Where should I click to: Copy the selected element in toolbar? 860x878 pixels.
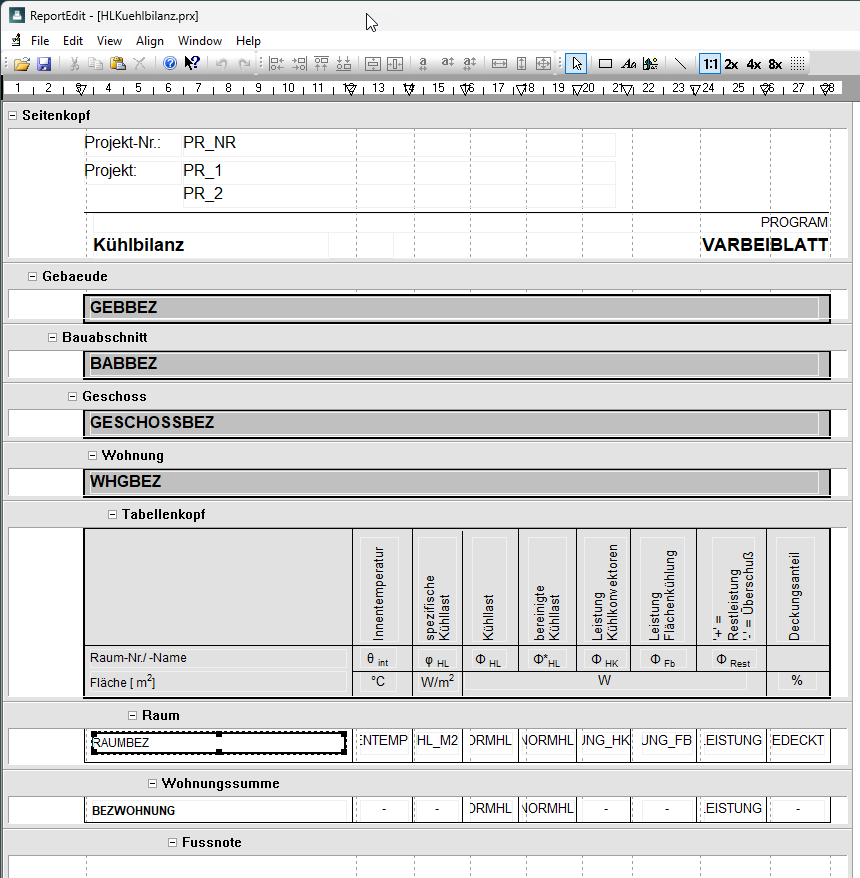pyautogui.click(x=95, y=64)
